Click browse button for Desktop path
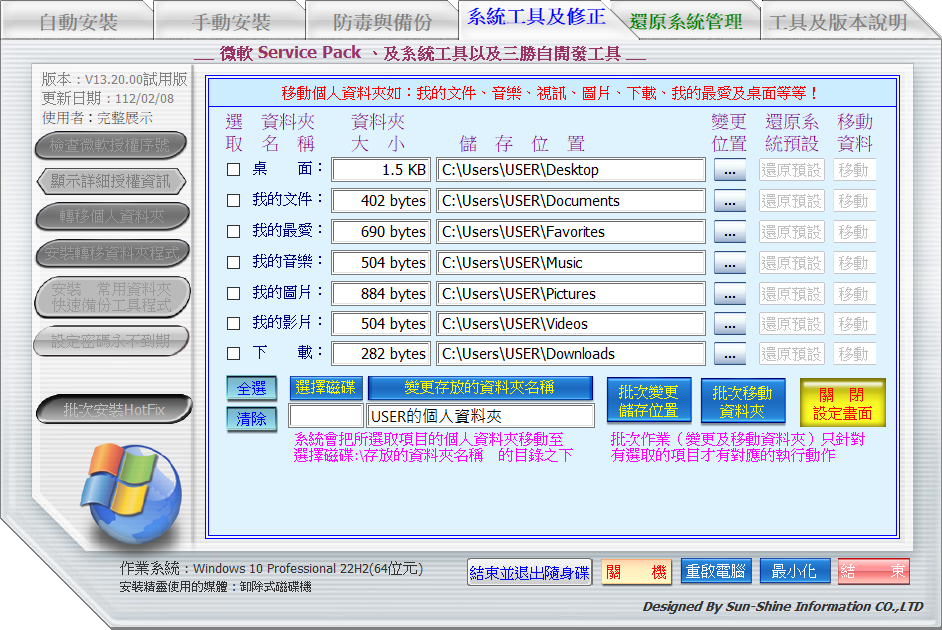The image size is (942, 630). 729,170
